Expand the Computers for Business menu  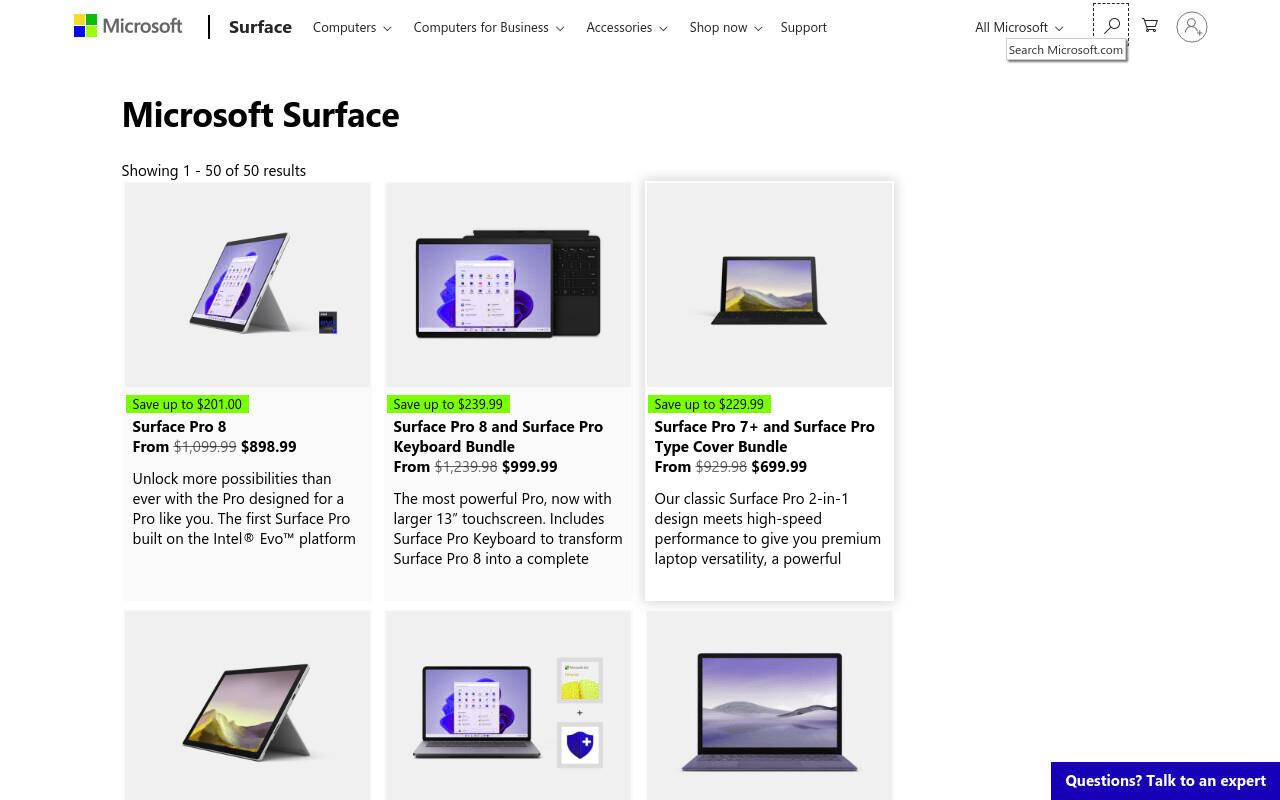click(x=489, y=27)
